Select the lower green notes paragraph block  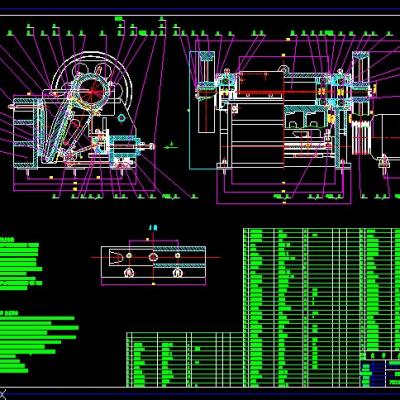[x=37, y=343]
